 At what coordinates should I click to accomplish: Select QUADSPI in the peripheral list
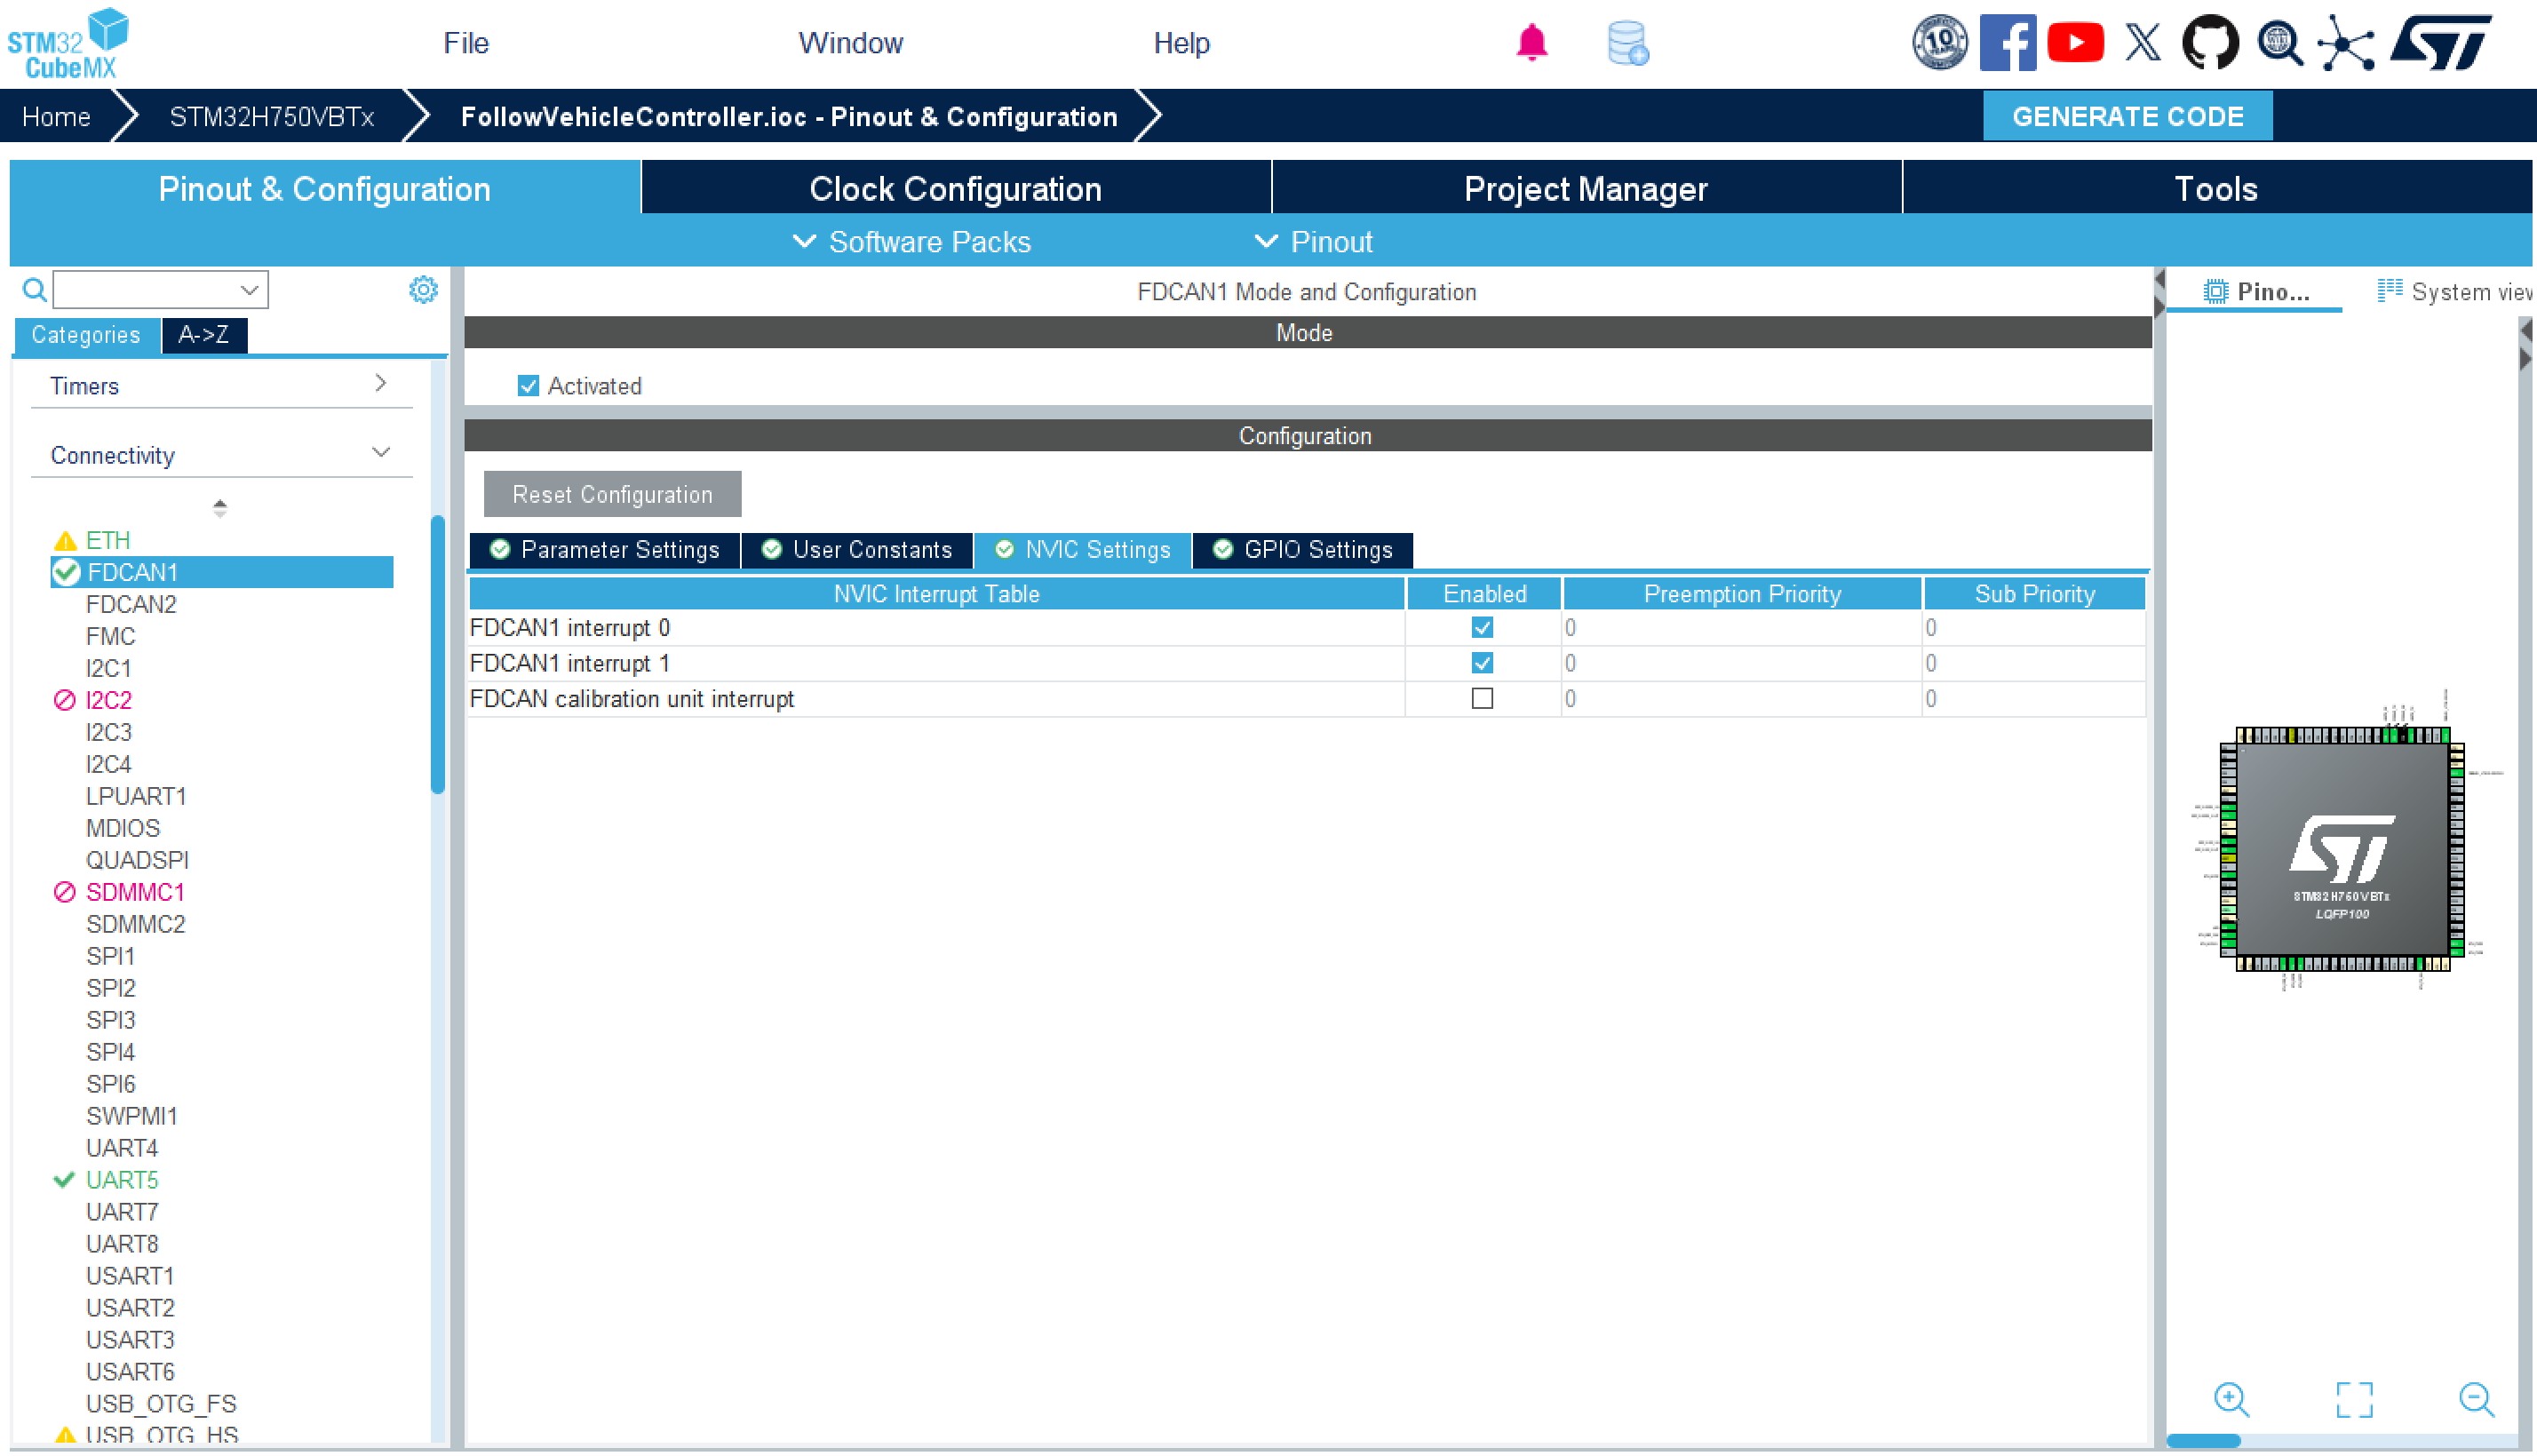point(137,860)
